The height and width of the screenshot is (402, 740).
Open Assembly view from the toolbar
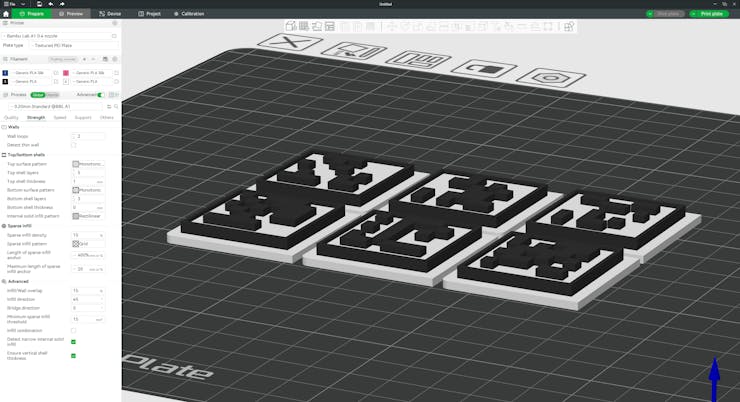coord(569,26)
